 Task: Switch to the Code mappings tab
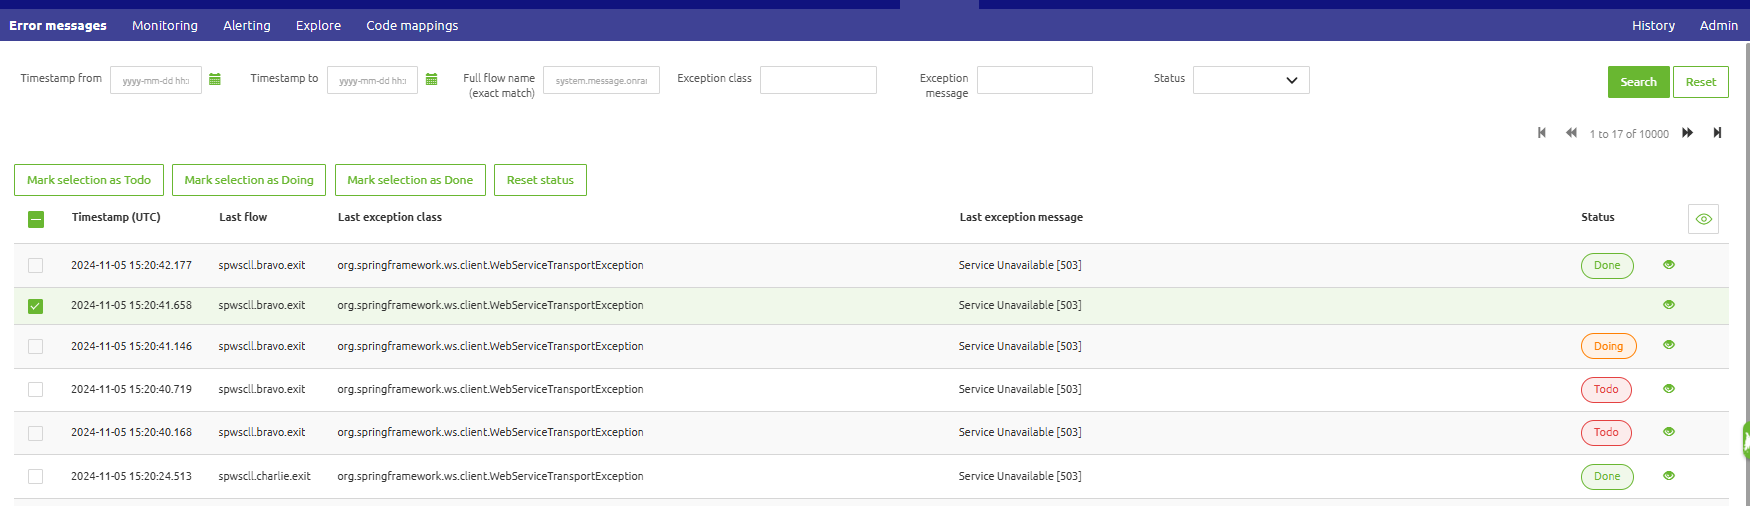[x=412, y=26]
